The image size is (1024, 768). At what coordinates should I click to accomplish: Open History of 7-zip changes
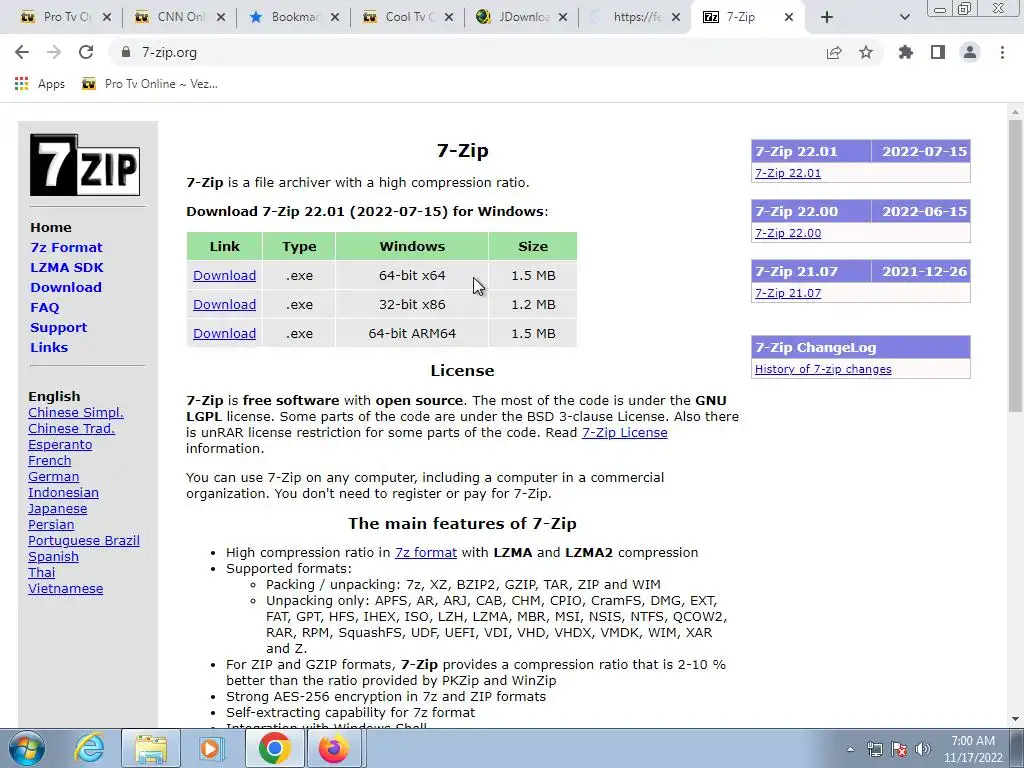(x=823, y=369)
